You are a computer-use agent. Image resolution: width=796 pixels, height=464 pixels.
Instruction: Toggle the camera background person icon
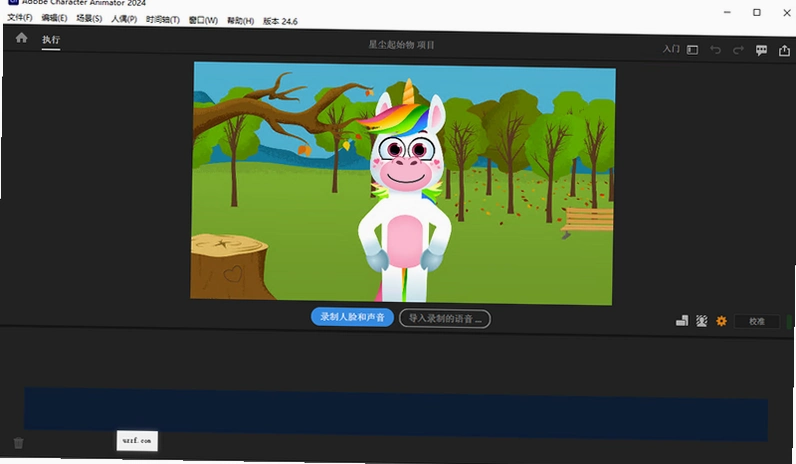click(x=702, y=321)
